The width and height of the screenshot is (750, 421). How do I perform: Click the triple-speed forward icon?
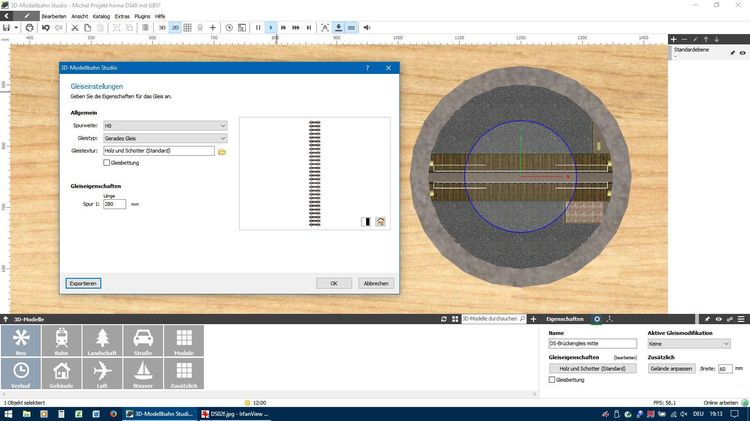coord(296,28)
